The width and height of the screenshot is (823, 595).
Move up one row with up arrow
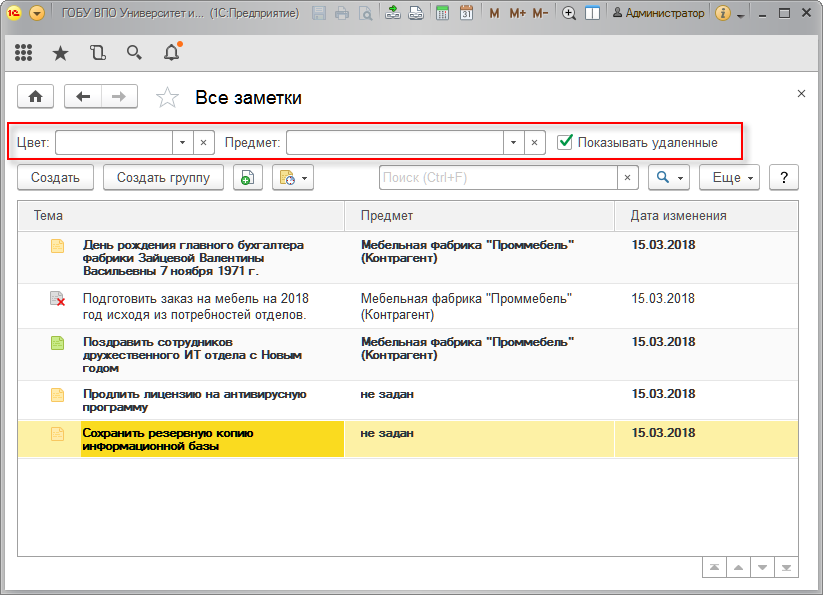pos(738,567)
